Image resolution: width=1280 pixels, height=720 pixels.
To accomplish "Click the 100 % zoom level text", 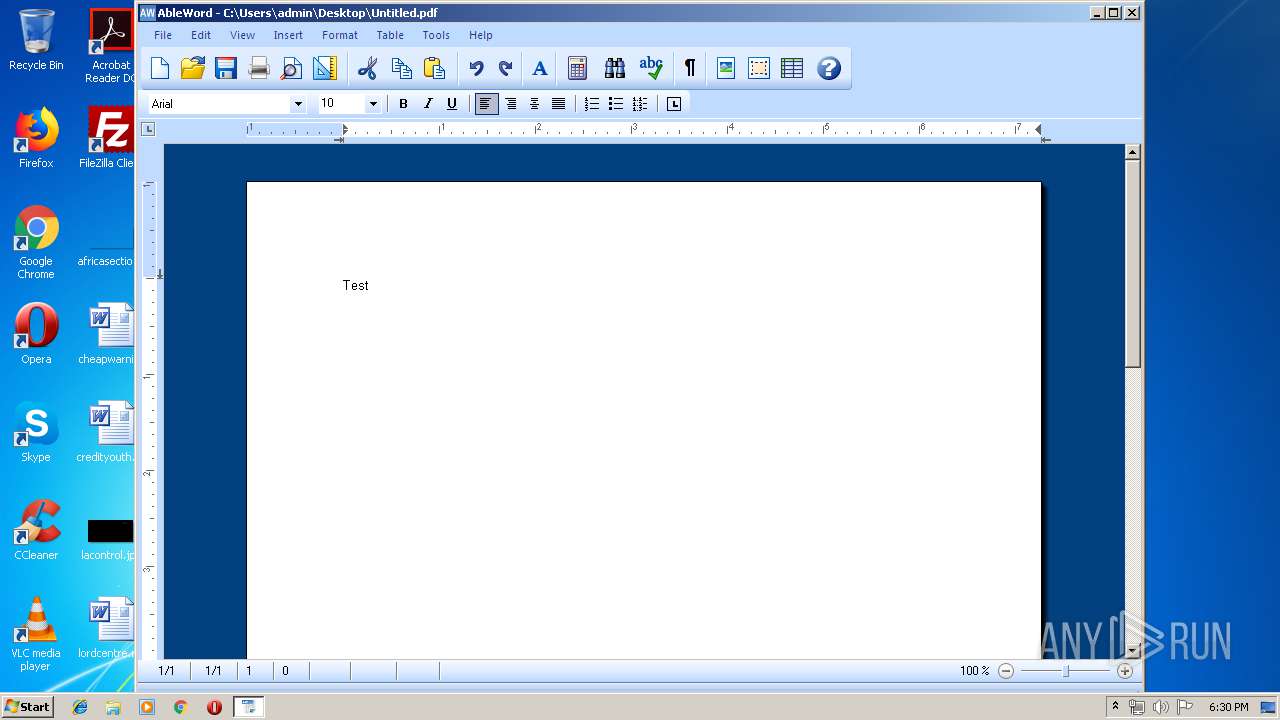I will pyautogui.click(x=974, y=671).
